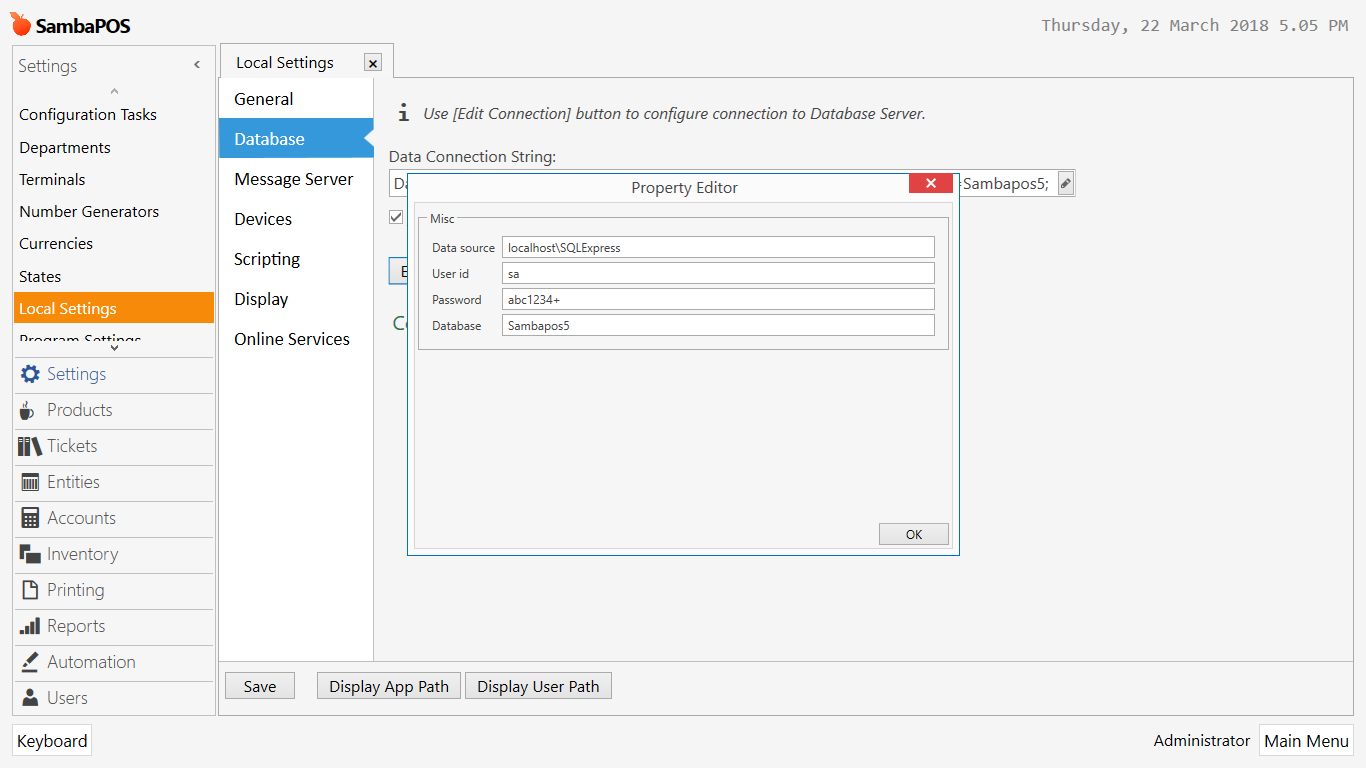Open the Online Services section
Viewport: 1366px width, 768px height.
click(x=296, y=339)
